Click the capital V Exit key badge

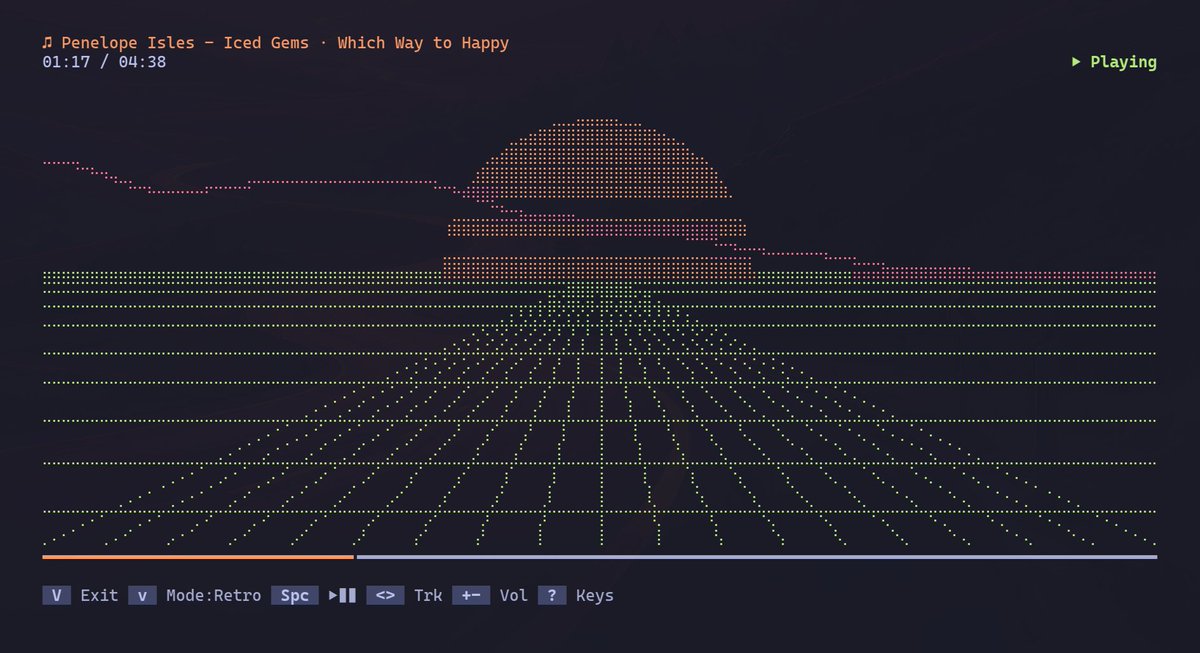click(x=57, y=596)
